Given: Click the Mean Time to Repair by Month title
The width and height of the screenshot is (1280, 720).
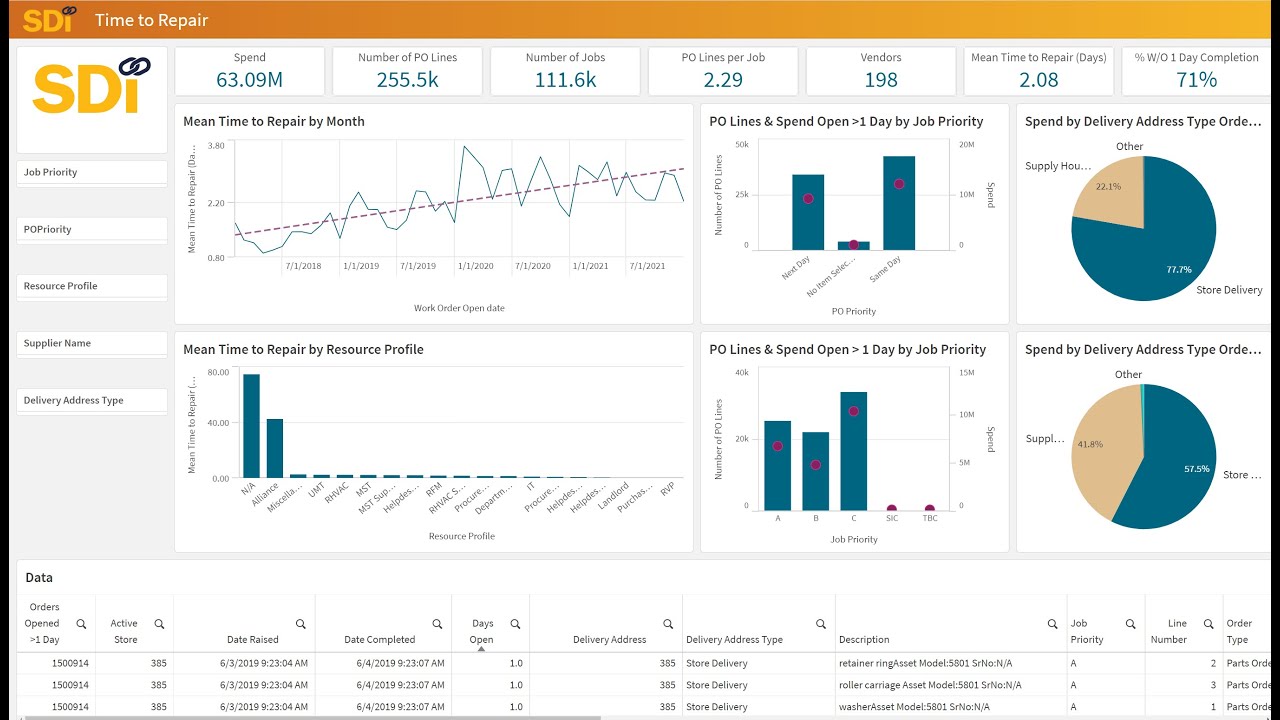Looking at the screenshot, I should [274, 121].
